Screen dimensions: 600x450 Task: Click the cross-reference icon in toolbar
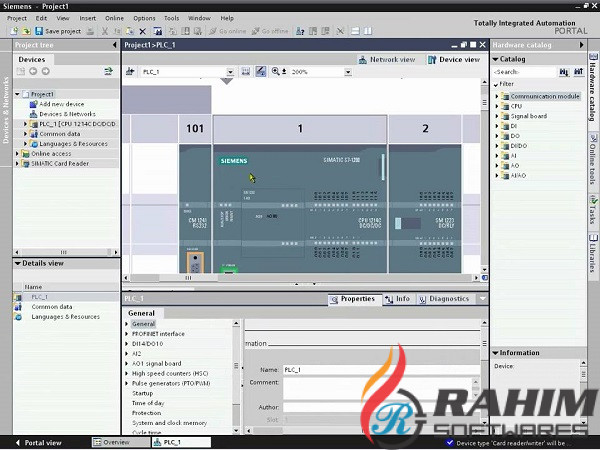click(340, 31)
